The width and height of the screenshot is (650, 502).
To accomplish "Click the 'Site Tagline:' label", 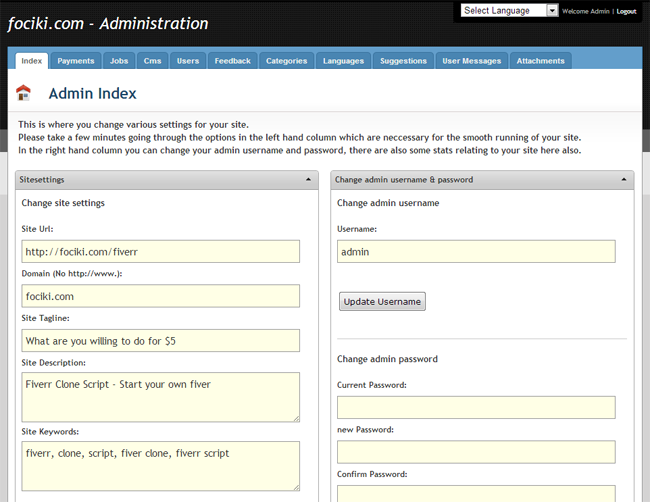I will click(x=46, y=318).
